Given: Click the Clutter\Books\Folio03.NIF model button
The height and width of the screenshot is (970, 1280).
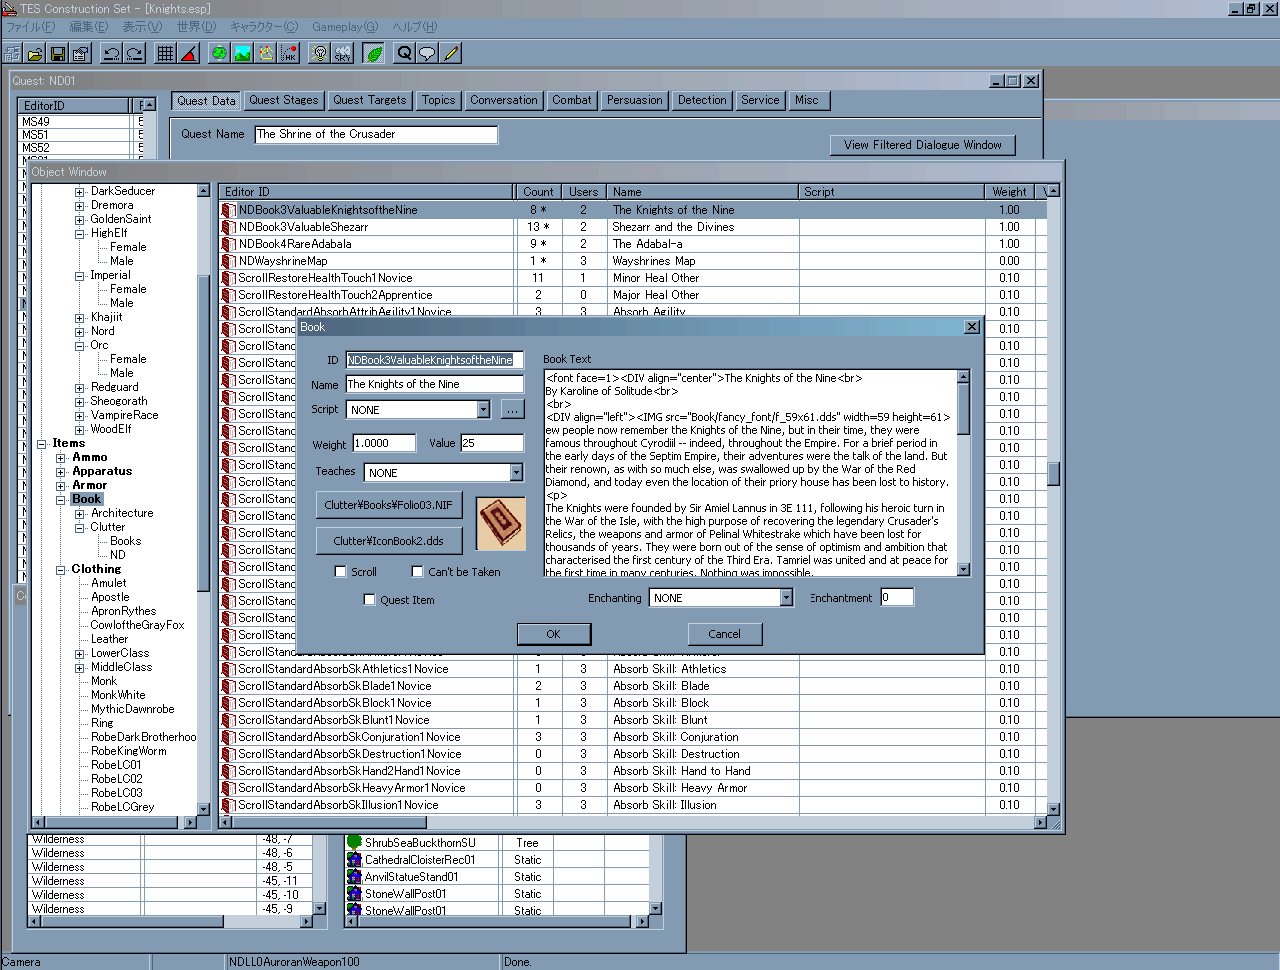Looking at the screenshot, I should 389,505.
